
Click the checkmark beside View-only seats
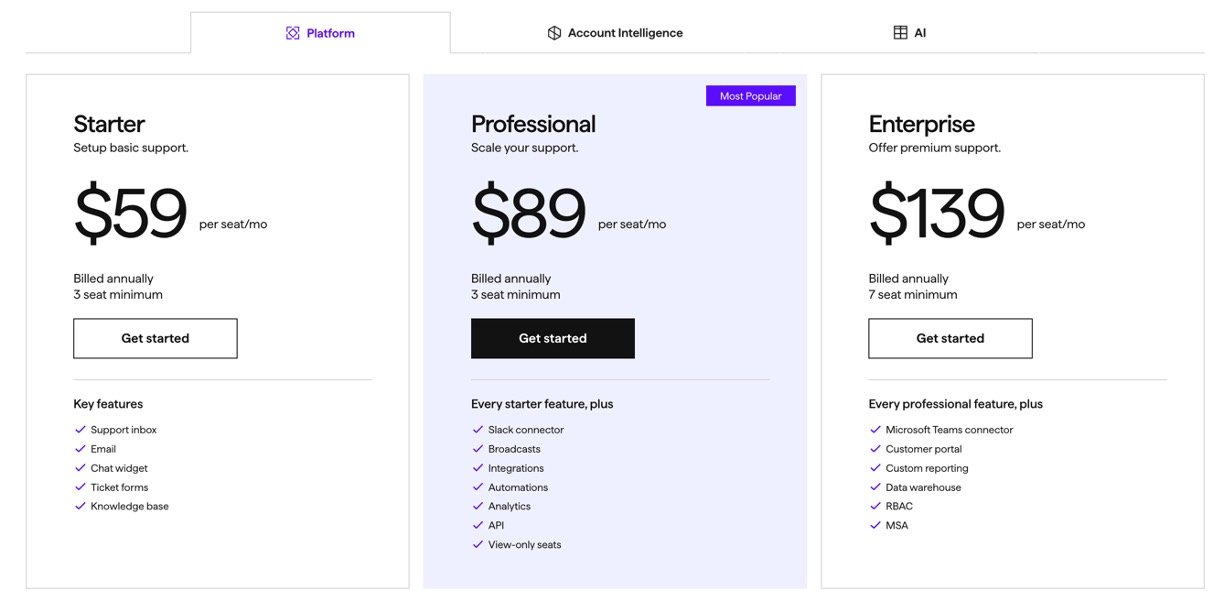[x=478, y=545]
